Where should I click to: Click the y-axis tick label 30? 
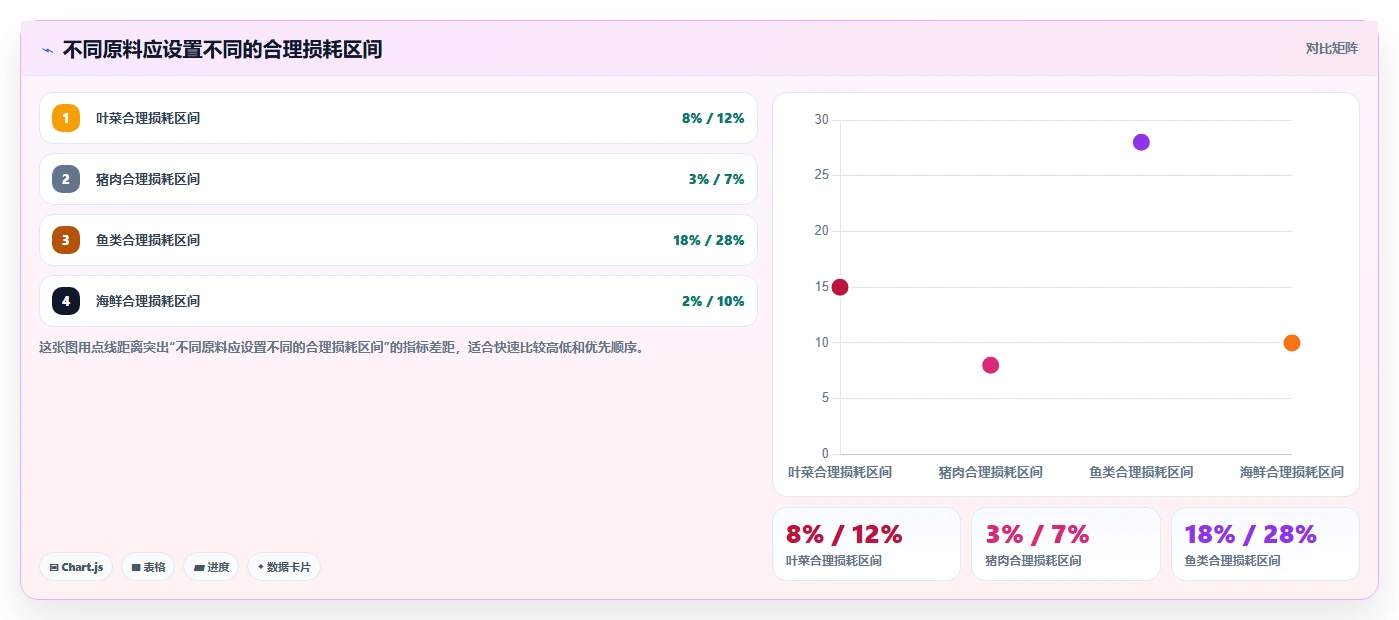click(x=822, y=120)
